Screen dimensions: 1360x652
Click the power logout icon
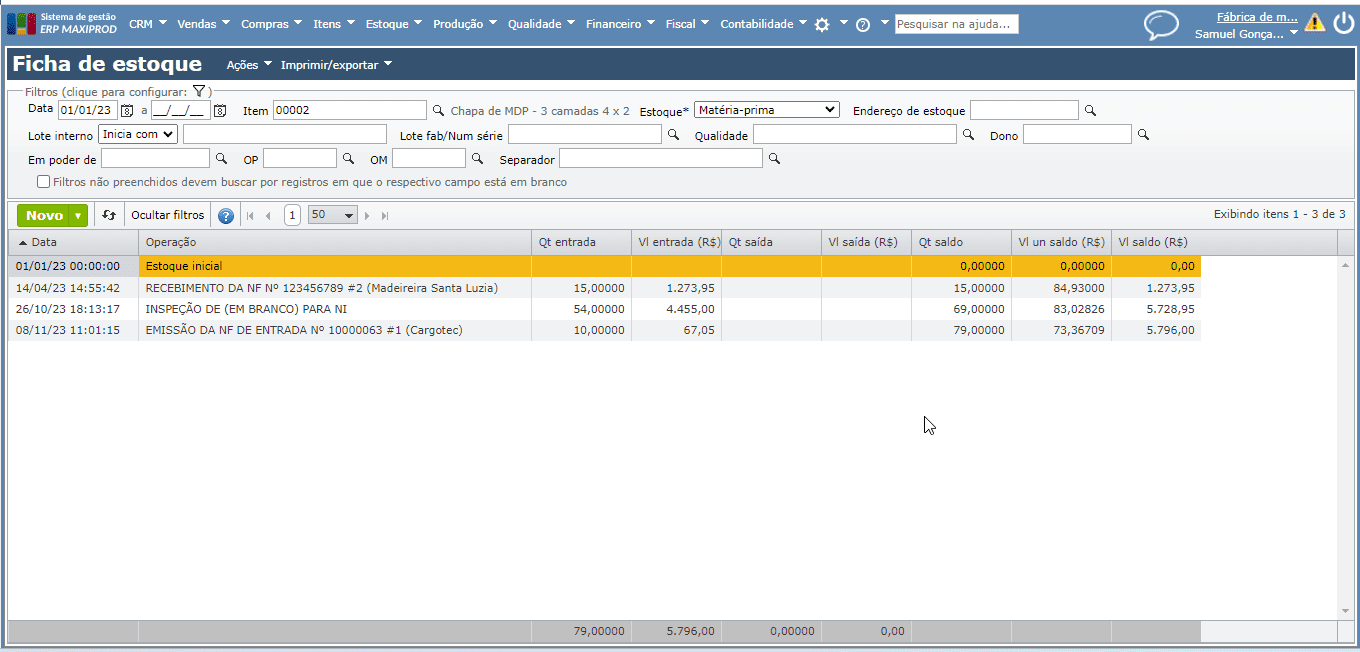click(x=1343, y=23)
